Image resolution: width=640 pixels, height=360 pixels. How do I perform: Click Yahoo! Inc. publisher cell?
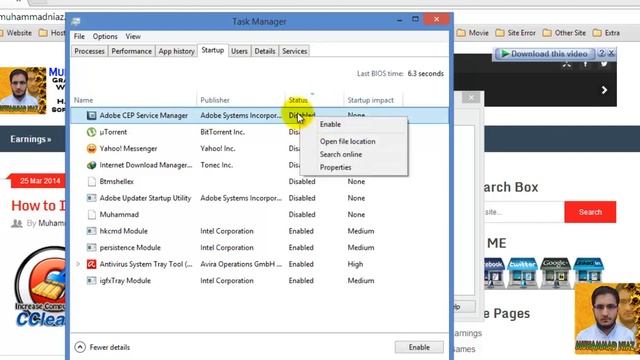pos(218,149)
